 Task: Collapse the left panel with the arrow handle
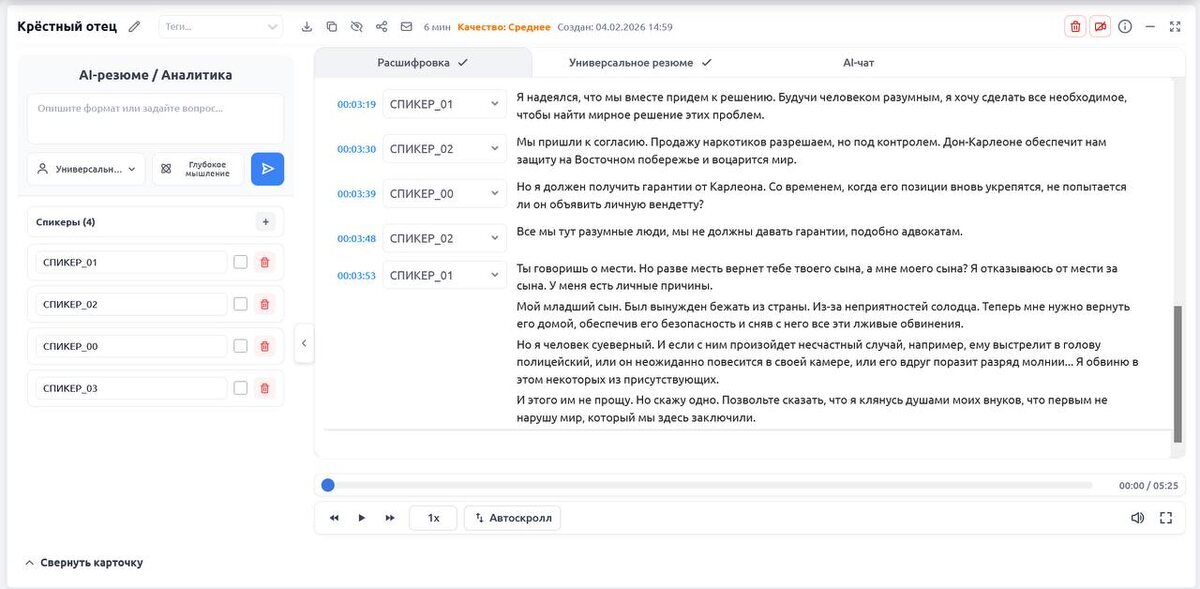(305, 343)
